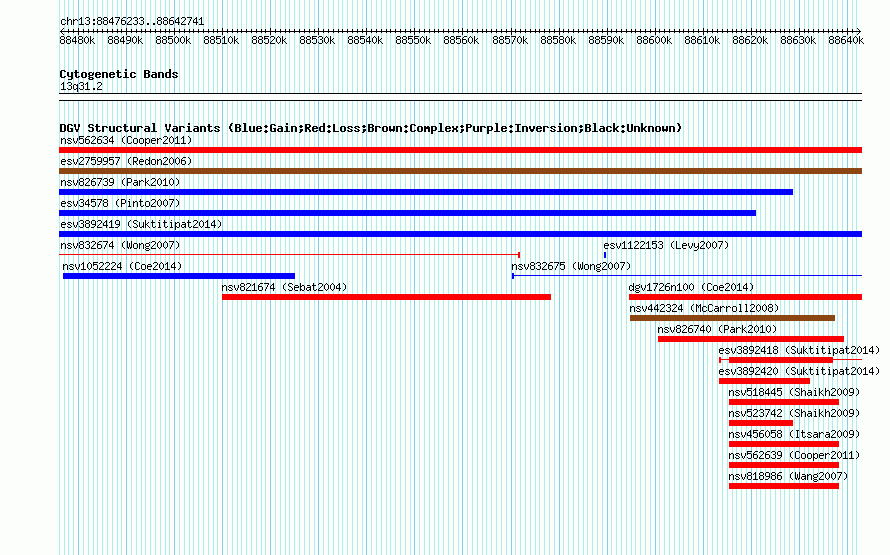Click the nsv523742 (Shaikh2009) label
Screen dimensions: 890x555
pos(794,413)
